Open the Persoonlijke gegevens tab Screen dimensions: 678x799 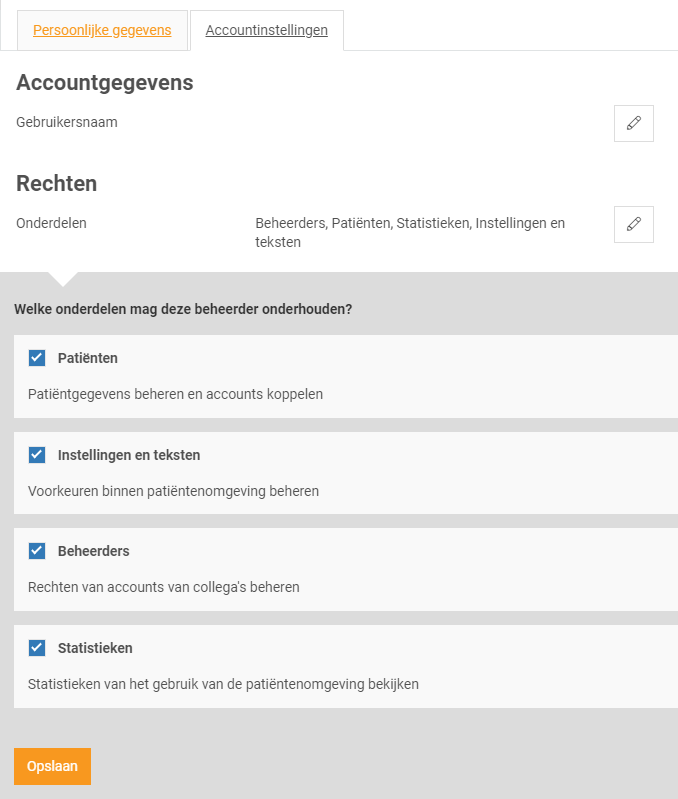pyautogui.click(x=102, y=30)
